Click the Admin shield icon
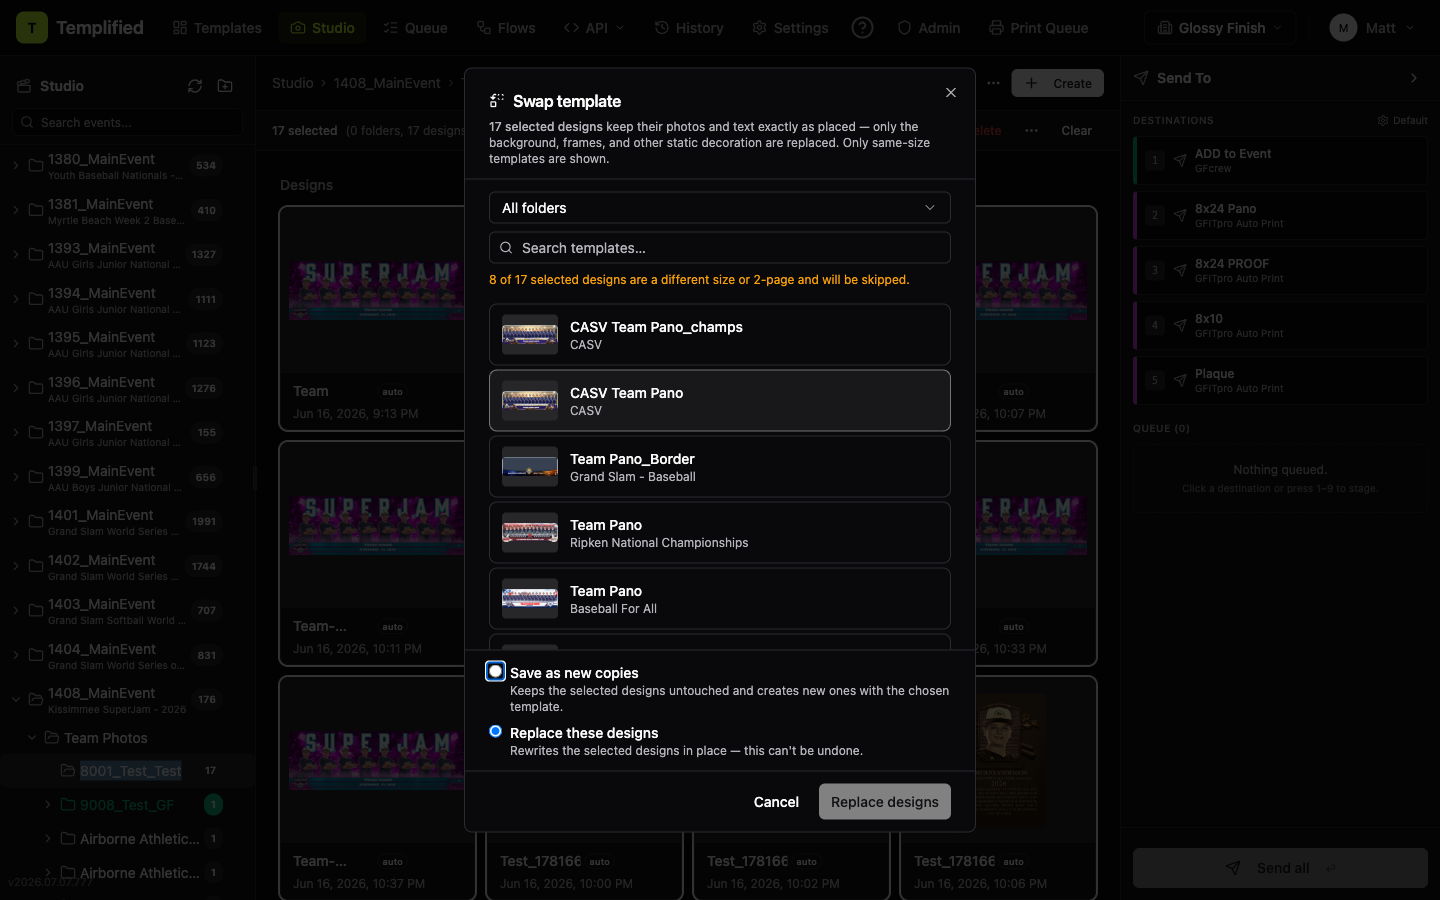Image resolution: width=1440 pixels, height=900 pixels. (x=904, y=28)
